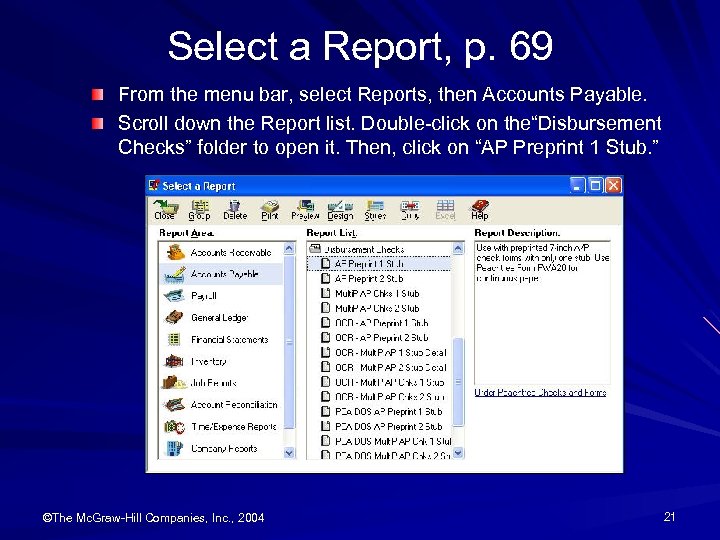Select PCA DOS MultP AP Chk 1 Stub
This screenshot has height=540, width=720.
click(386, 441)
